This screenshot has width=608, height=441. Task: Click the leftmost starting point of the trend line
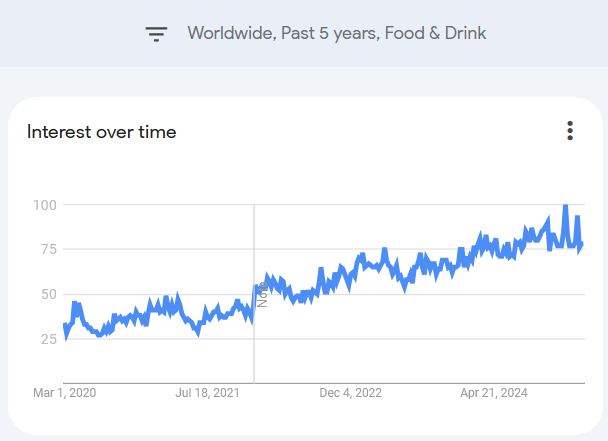coord(65,330)
